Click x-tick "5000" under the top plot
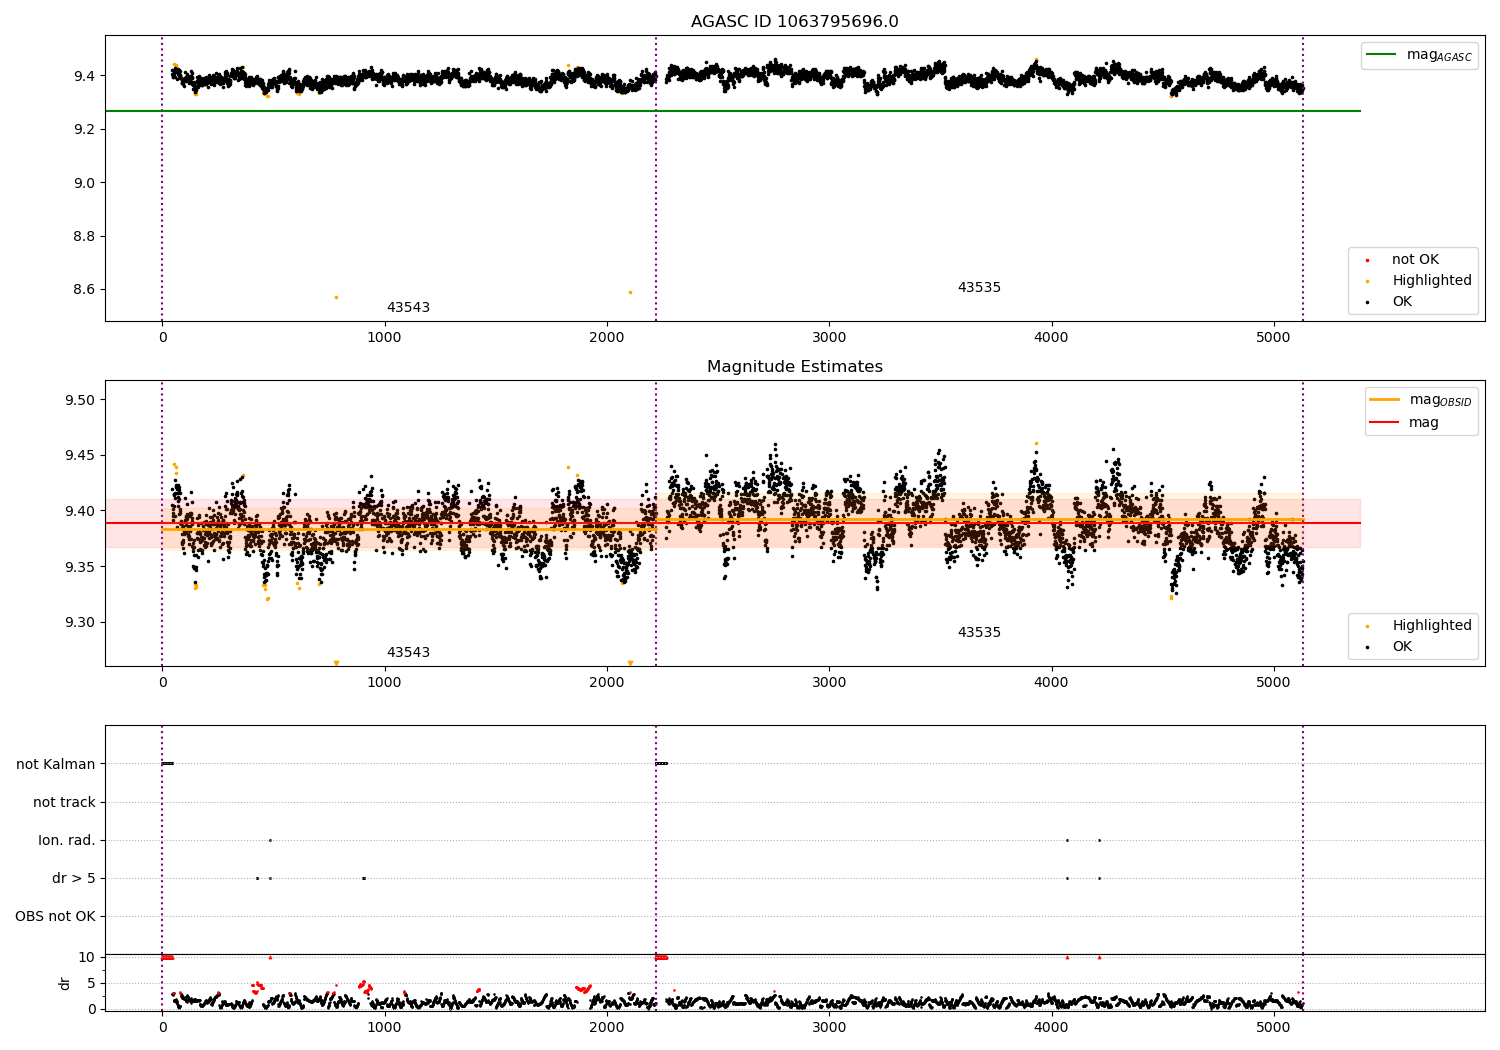The image size is (1500, 1050). pyautogui.click(x=1274, y=338)
